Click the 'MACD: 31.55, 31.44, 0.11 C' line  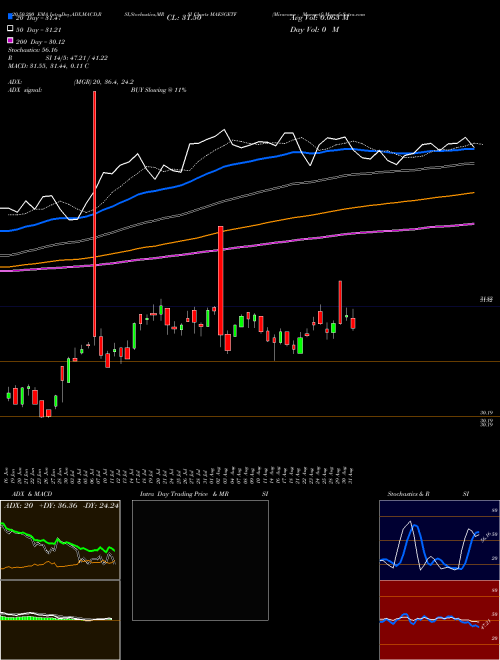pos(48,66)
